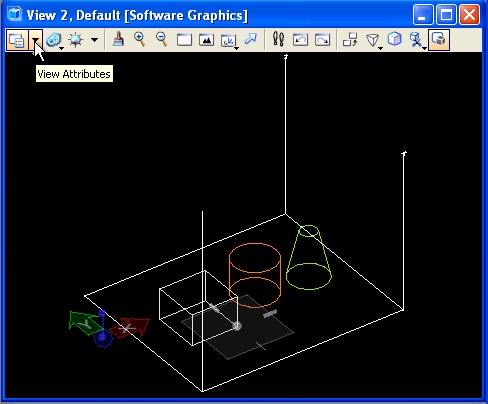
Task: Select the Zoom In magnifier tool
Action: click(x=140, y=40)
